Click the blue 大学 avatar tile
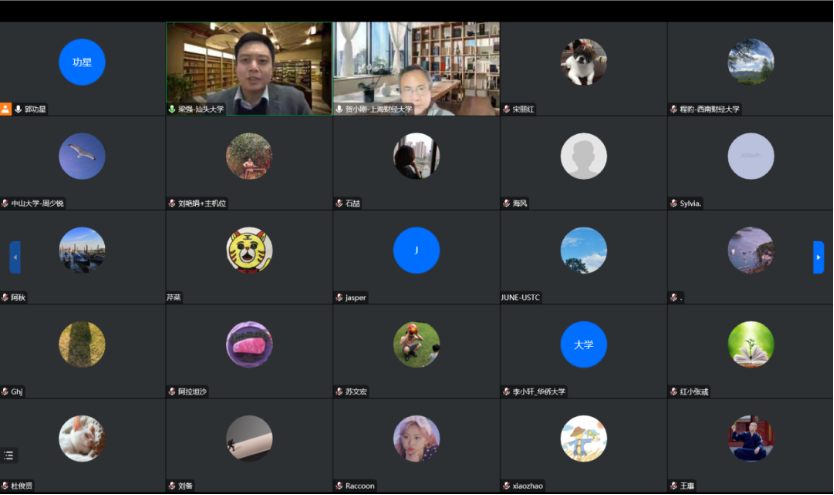Screen dimensions: 834x495 (x=583, y=344)
